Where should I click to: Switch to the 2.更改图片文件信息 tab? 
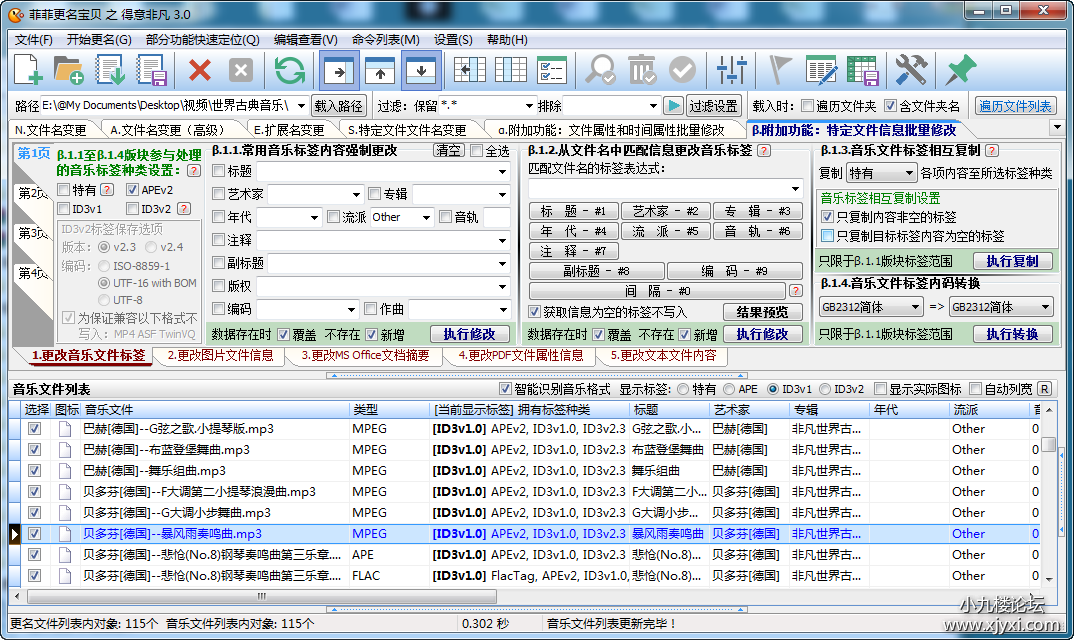click(x=220, y=355)
